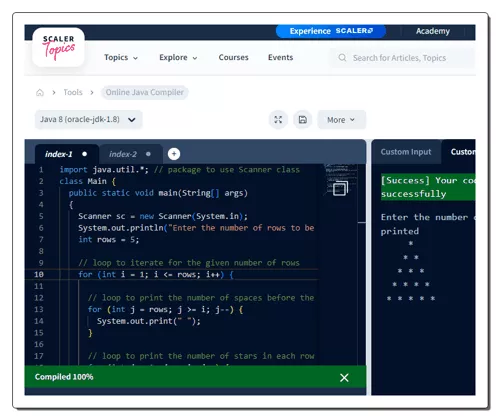Click the Academy link
This screenshot has height=420, width=500.
pos(433,31)
